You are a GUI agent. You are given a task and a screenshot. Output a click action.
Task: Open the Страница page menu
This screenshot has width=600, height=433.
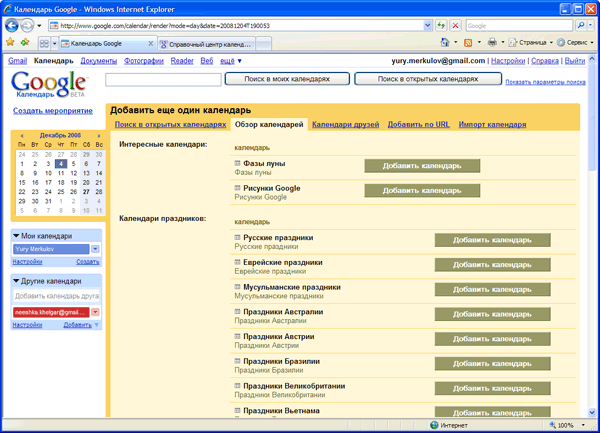coord(531,42)
